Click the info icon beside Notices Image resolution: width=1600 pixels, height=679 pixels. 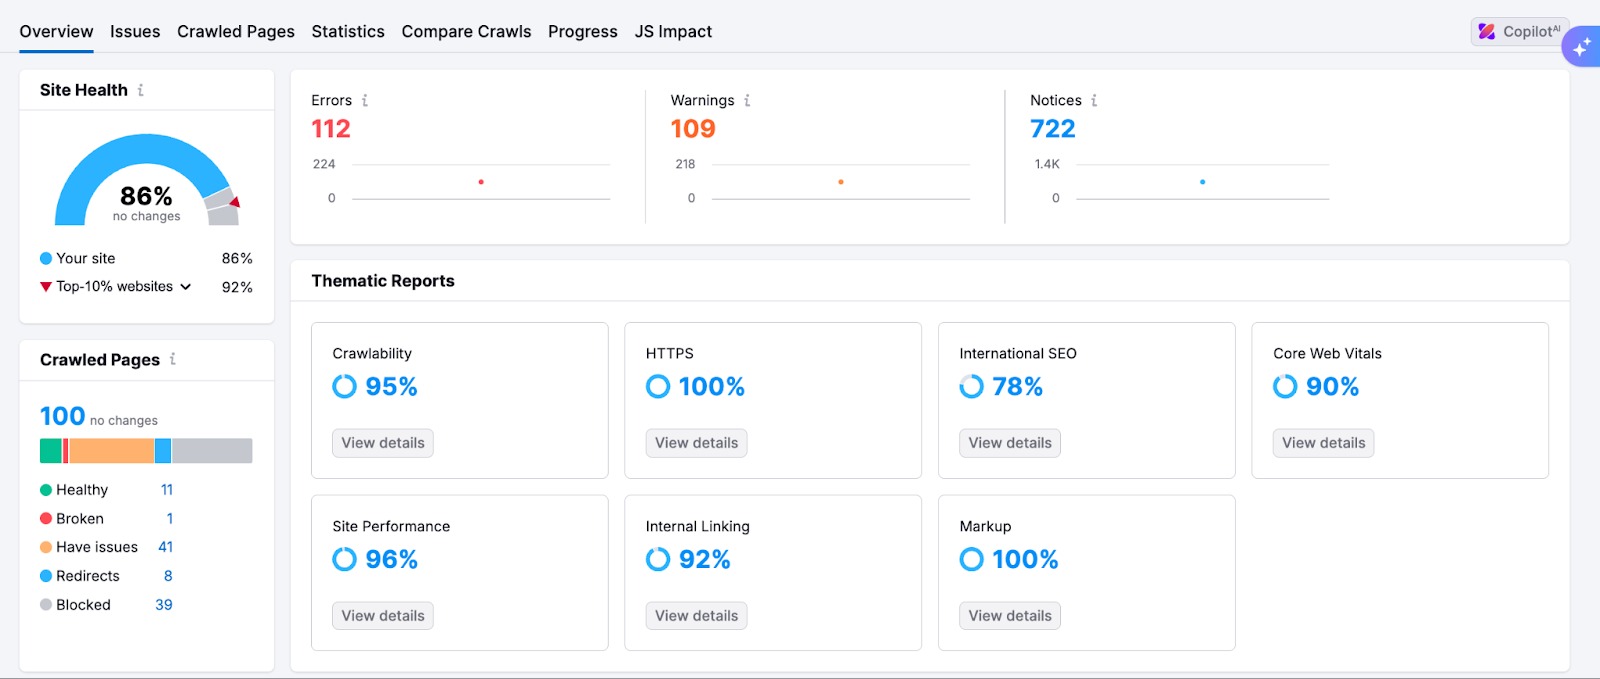tap(1094, 100)
